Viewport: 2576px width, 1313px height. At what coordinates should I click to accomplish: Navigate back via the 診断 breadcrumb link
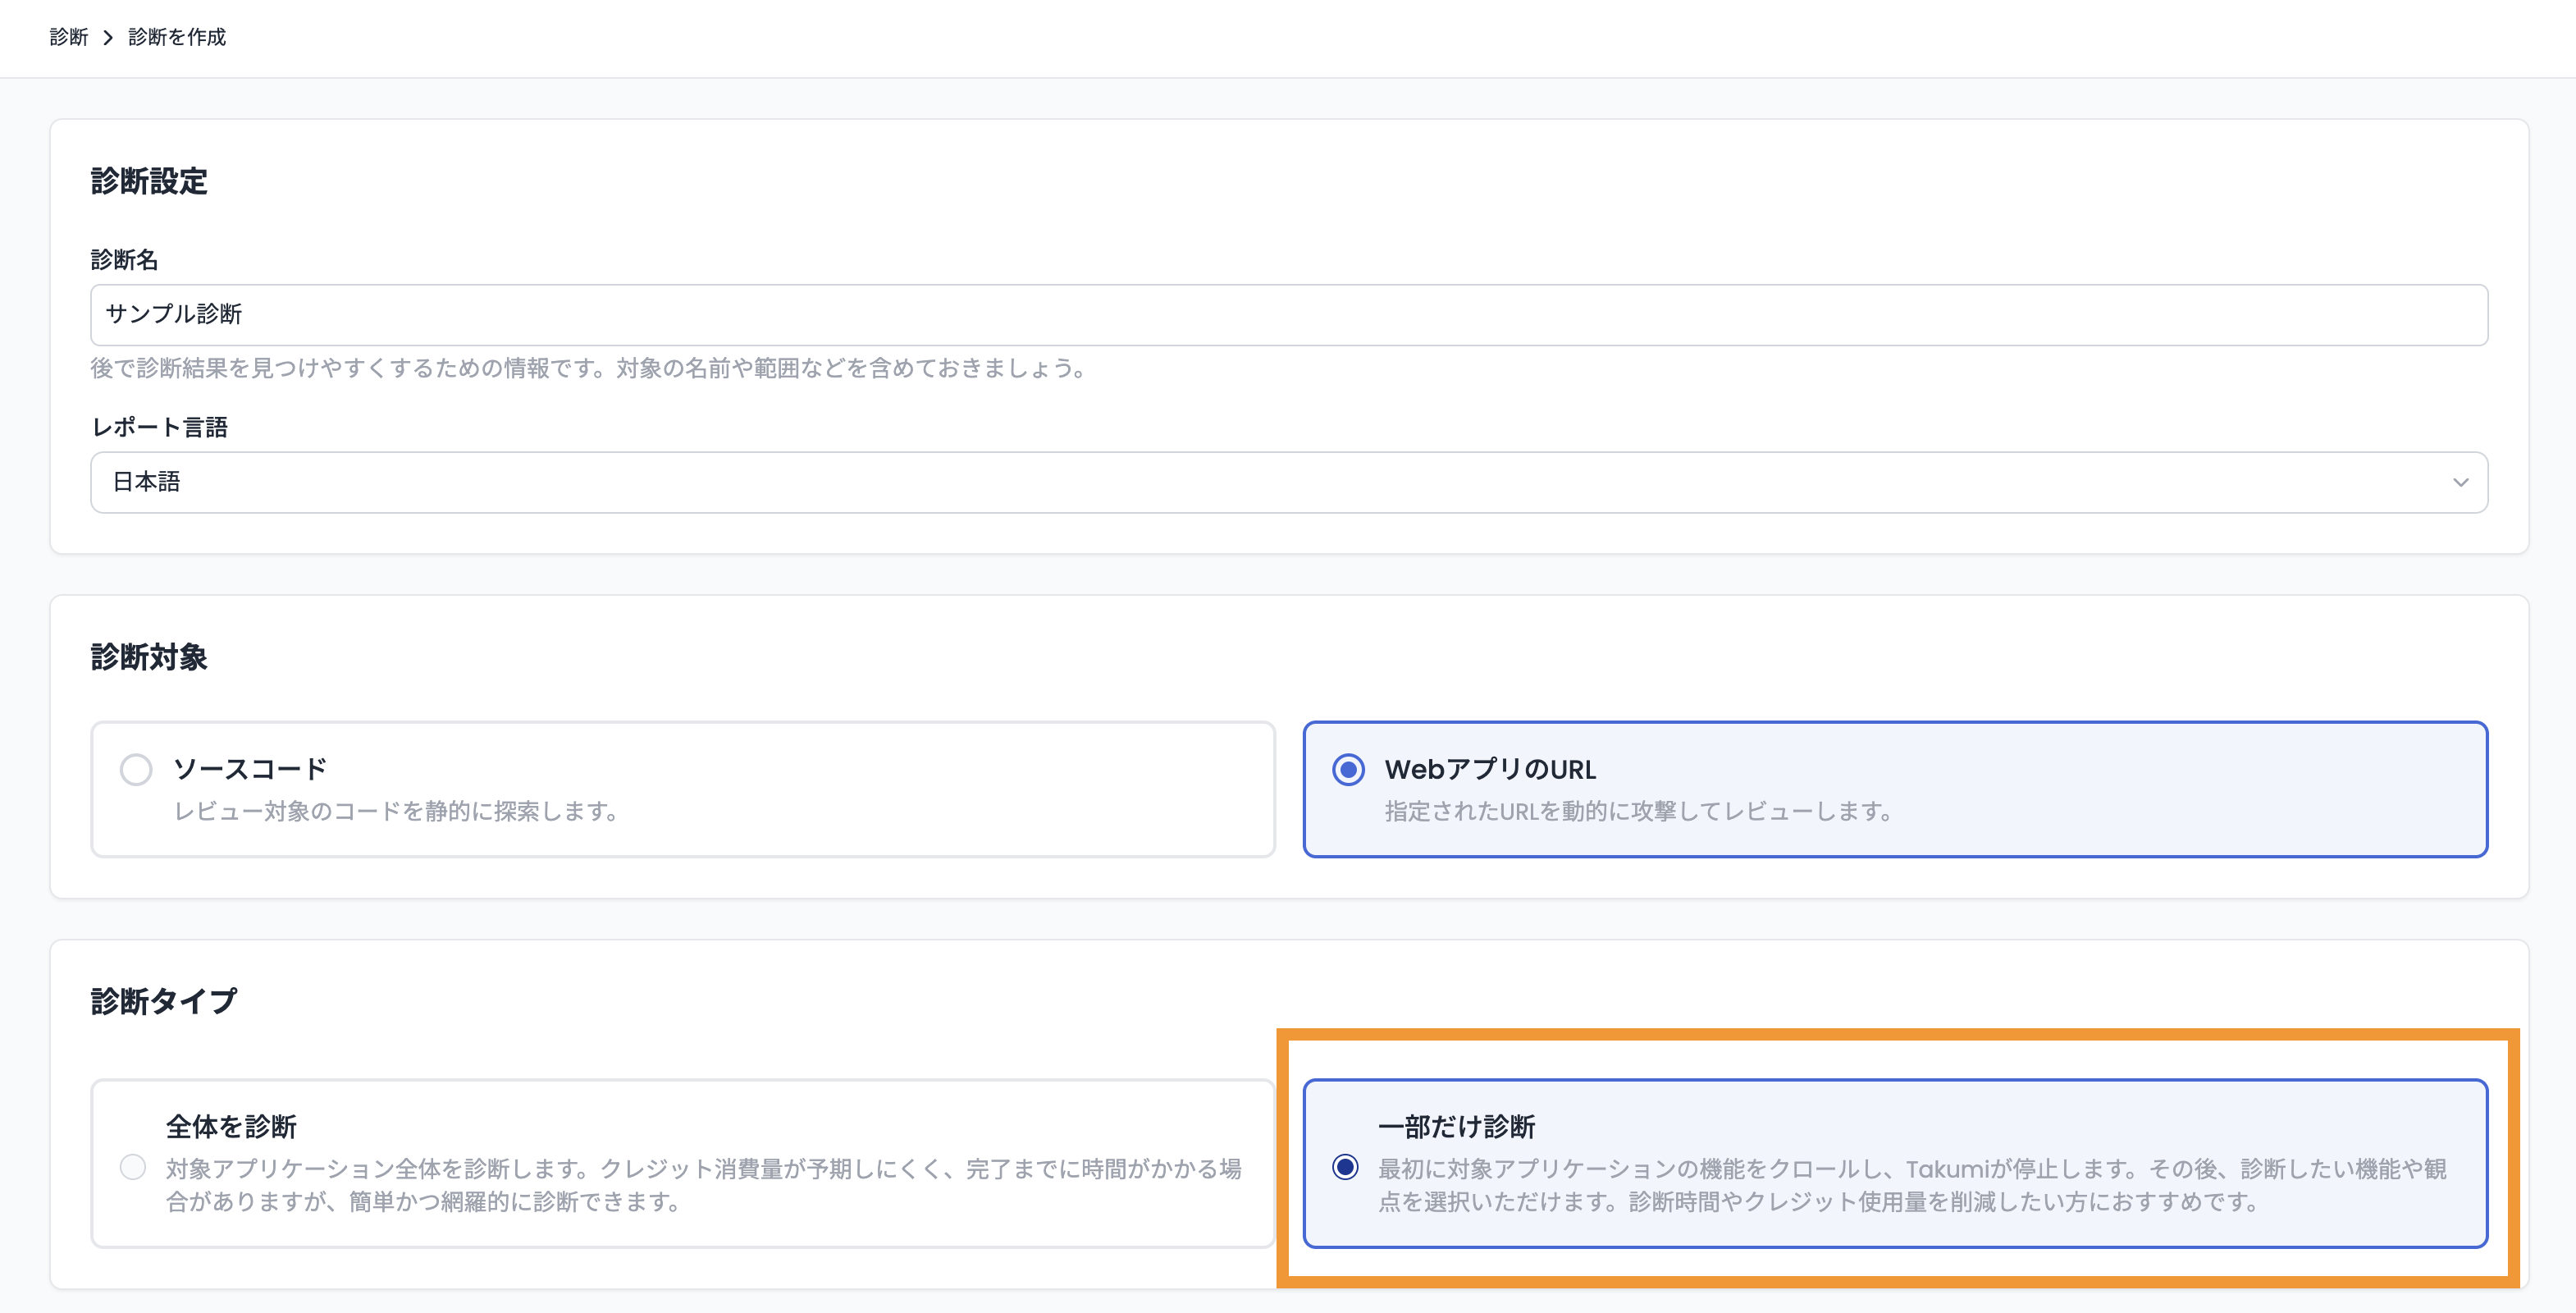pos(69,37)
